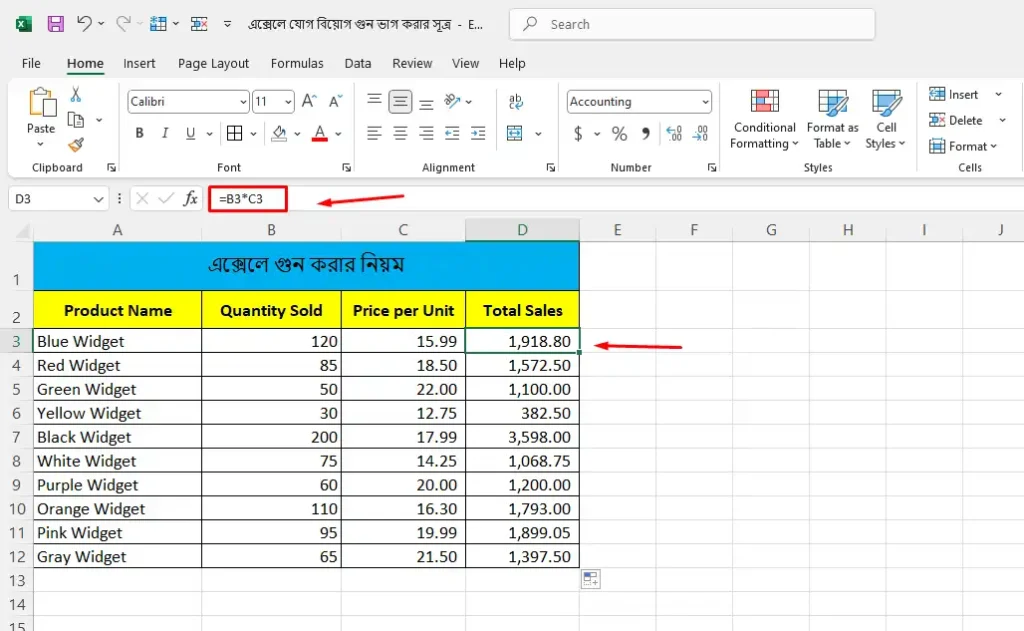The width and height of the screenshot is (1024, 631).
Task: Click the accounting dollar format icon
Action: coord(578,134)
